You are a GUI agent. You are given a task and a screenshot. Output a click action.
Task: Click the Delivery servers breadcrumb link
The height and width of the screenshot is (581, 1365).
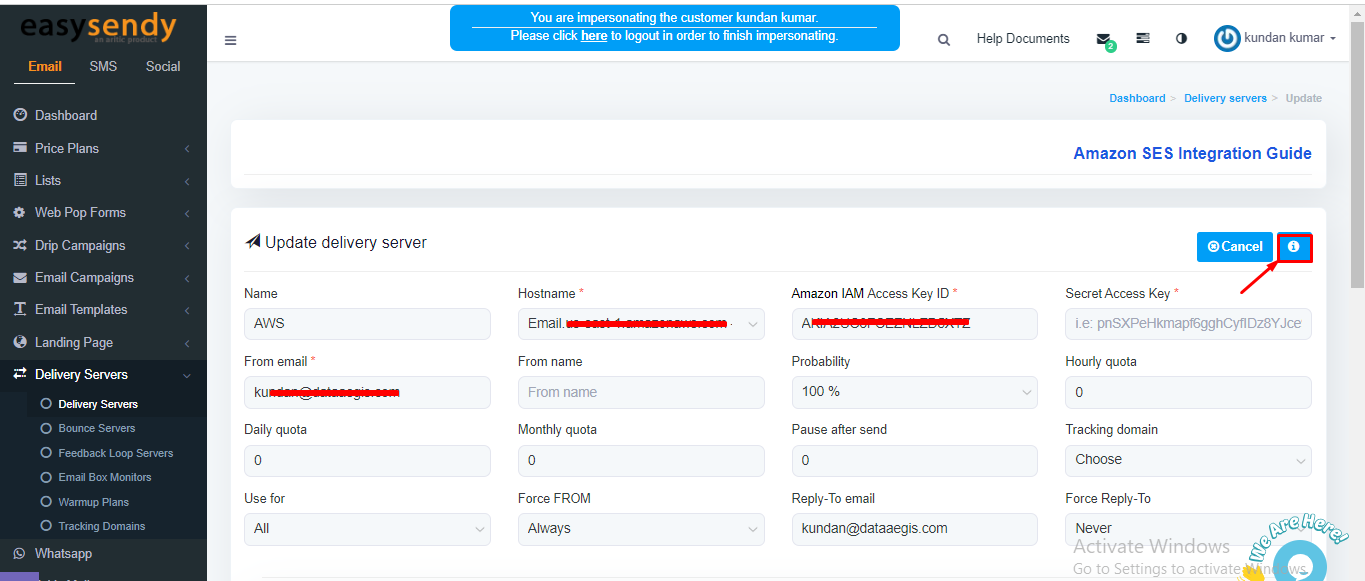click(1225, 98)
